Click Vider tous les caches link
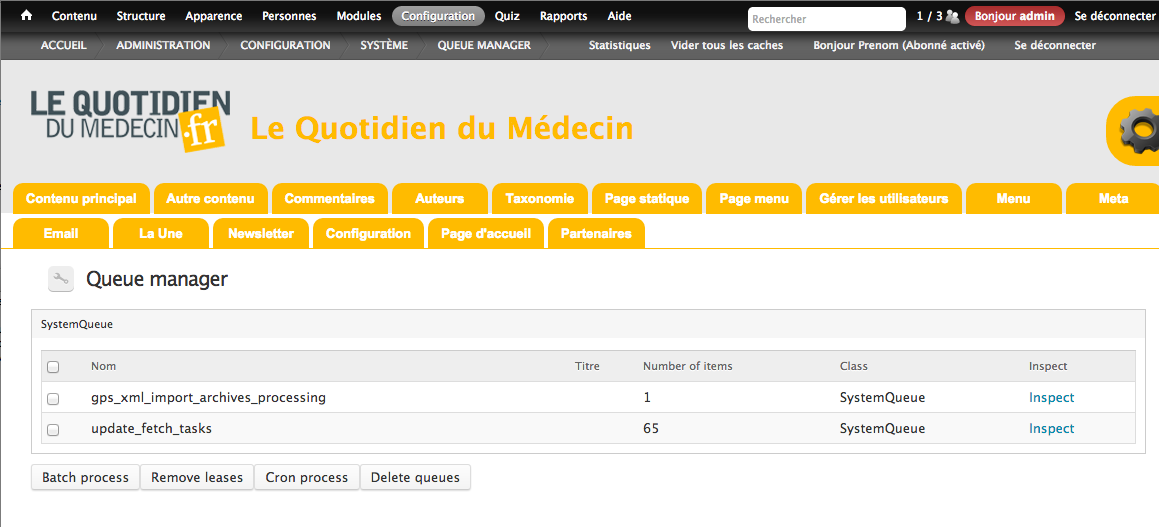Screen dimensions: 1159x527 click(x=727, y=45)
